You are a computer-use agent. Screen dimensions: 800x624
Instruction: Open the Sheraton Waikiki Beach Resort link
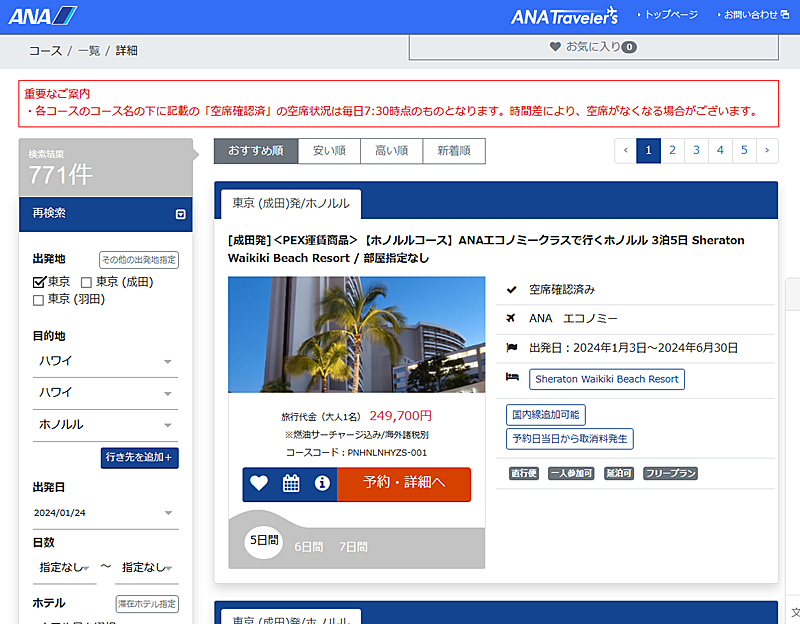(607, 379)
